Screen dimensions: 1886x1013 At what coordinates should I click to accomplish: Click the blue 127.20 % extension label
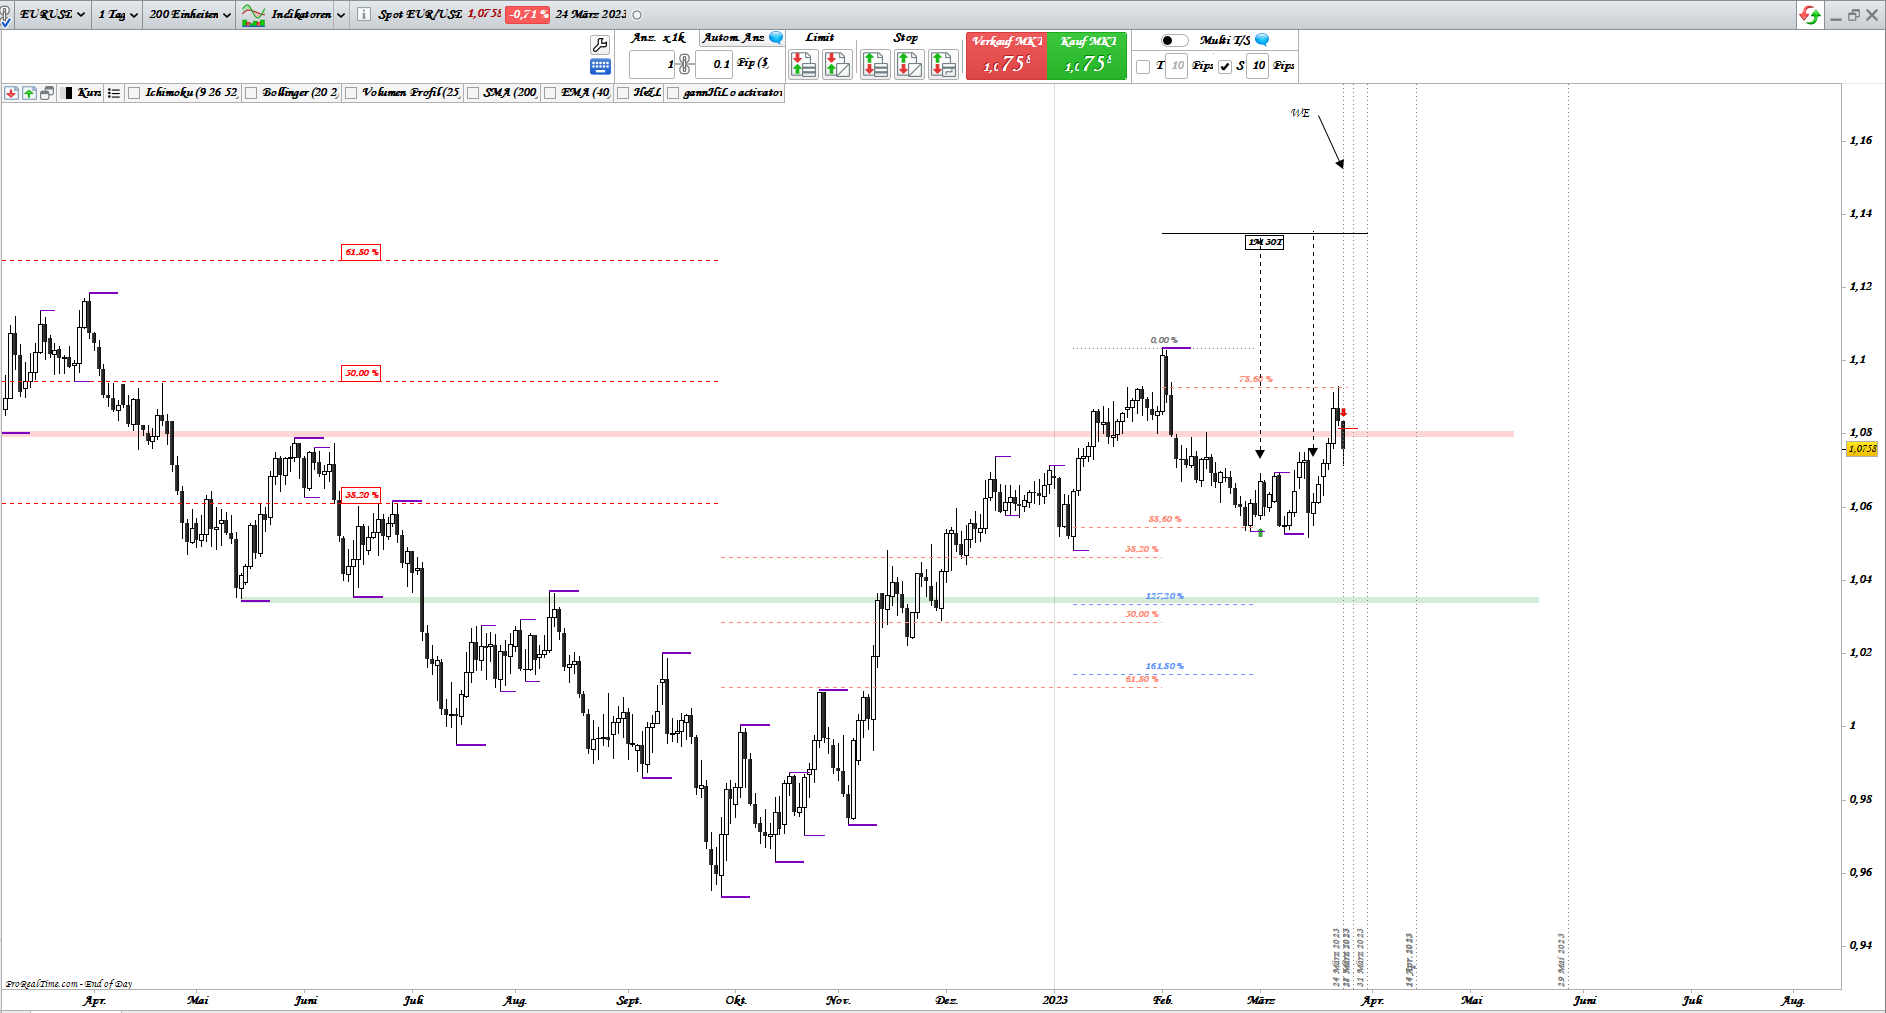click(1164, 597)
